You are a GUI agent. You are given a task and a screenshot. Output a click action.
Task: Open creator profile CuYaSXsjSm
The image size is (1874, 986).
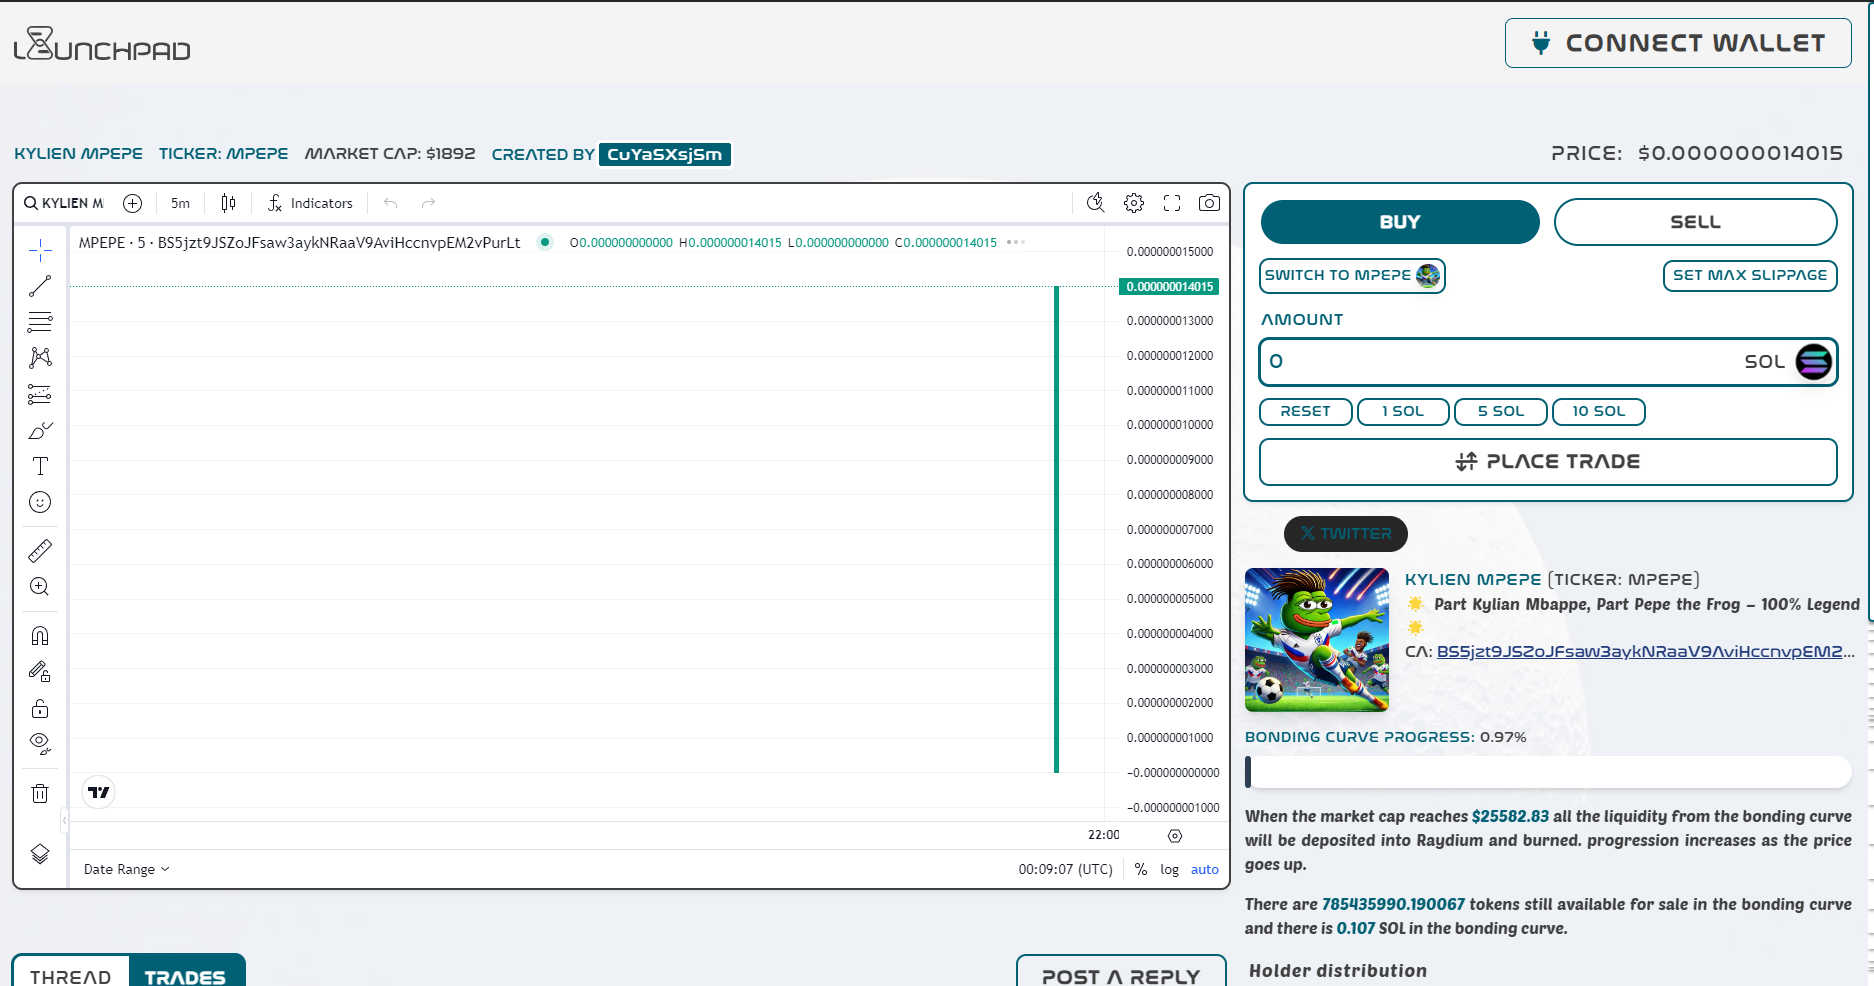point(665,154)
